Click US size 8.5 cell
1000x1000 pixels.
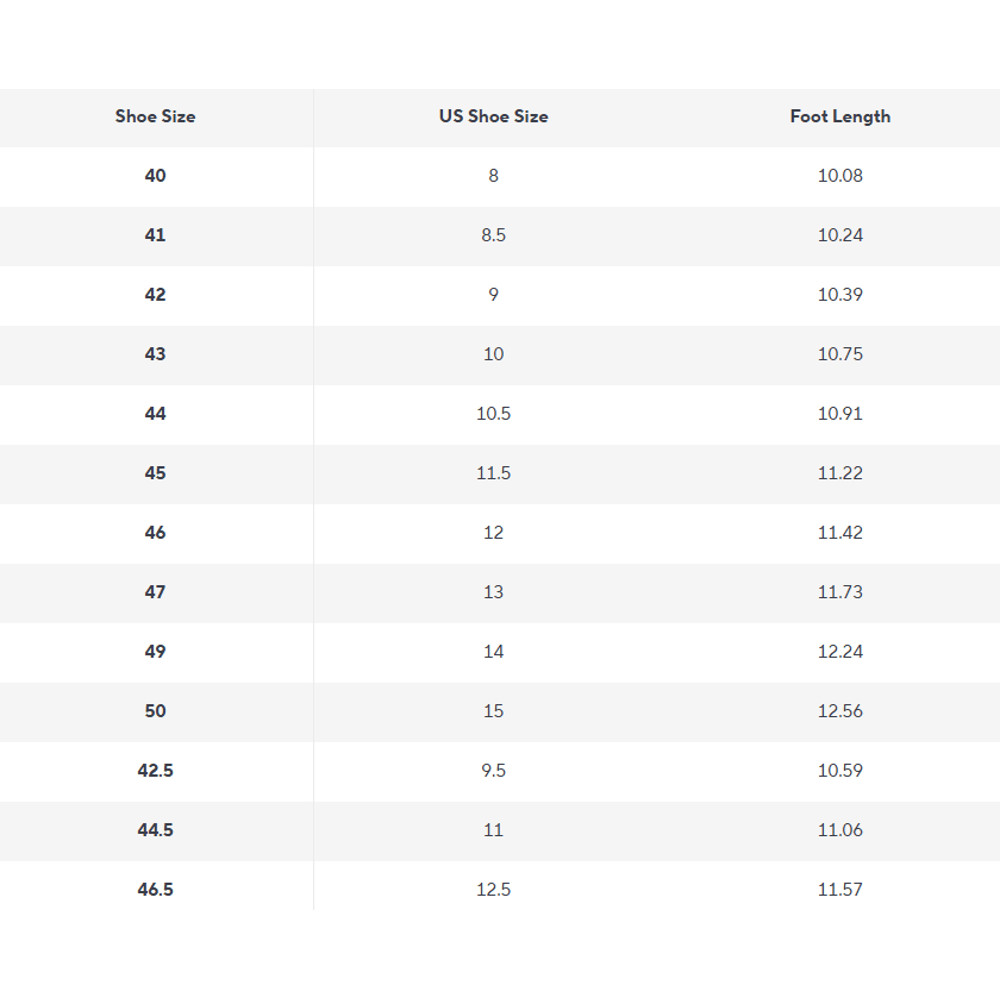tap(493, 235)
